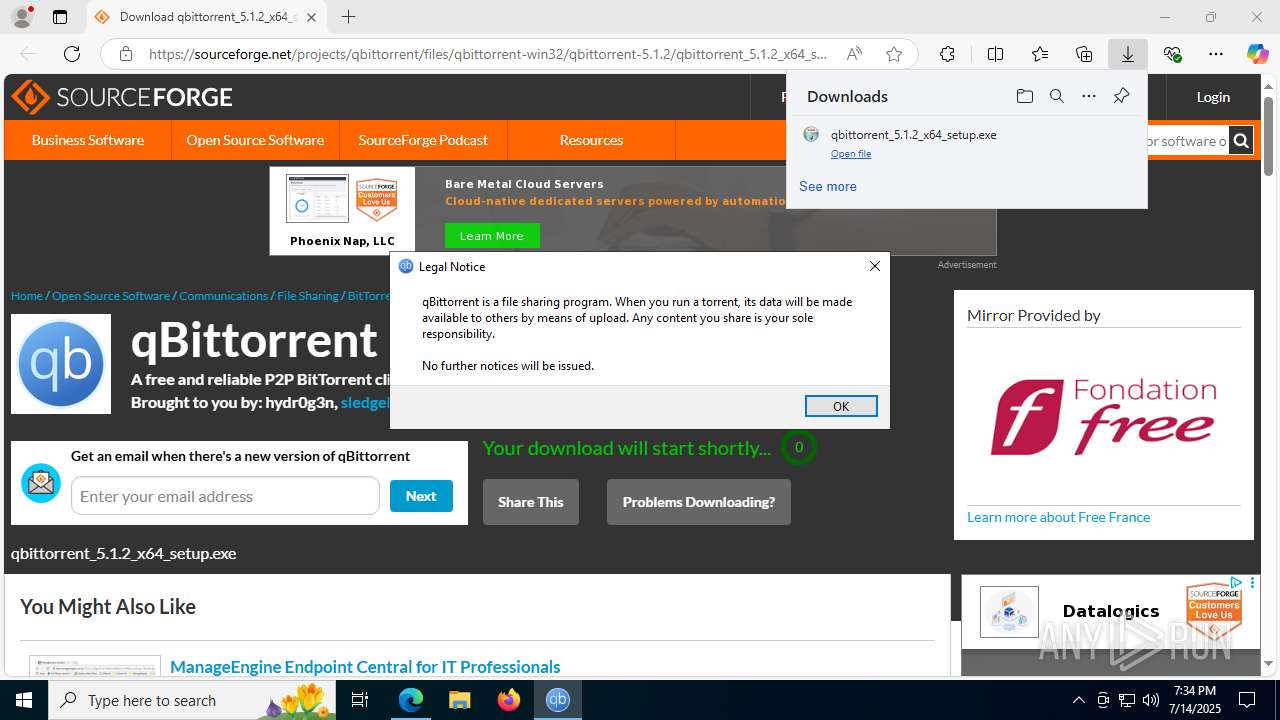Close the Legal Notice dialog
This screenshot has width=1280, height=720.
875,266
